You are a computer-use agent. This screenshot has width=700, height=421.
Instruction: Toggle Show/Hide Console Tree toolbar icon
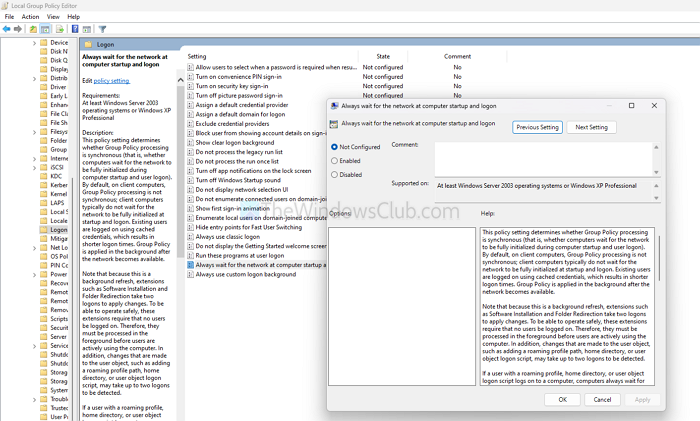[x=45, y=29]
